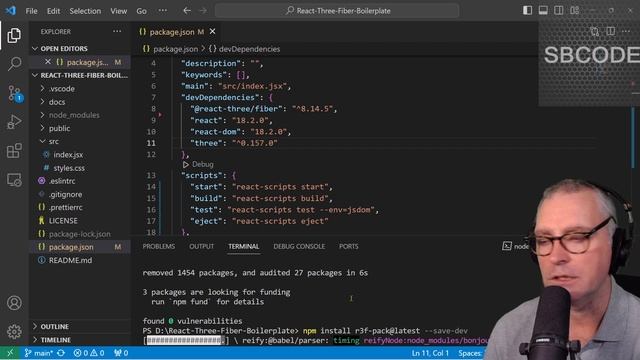Click errors and warnings count in status bar
The width and height of the screenshot is (640, 360).
coord(89,353)
